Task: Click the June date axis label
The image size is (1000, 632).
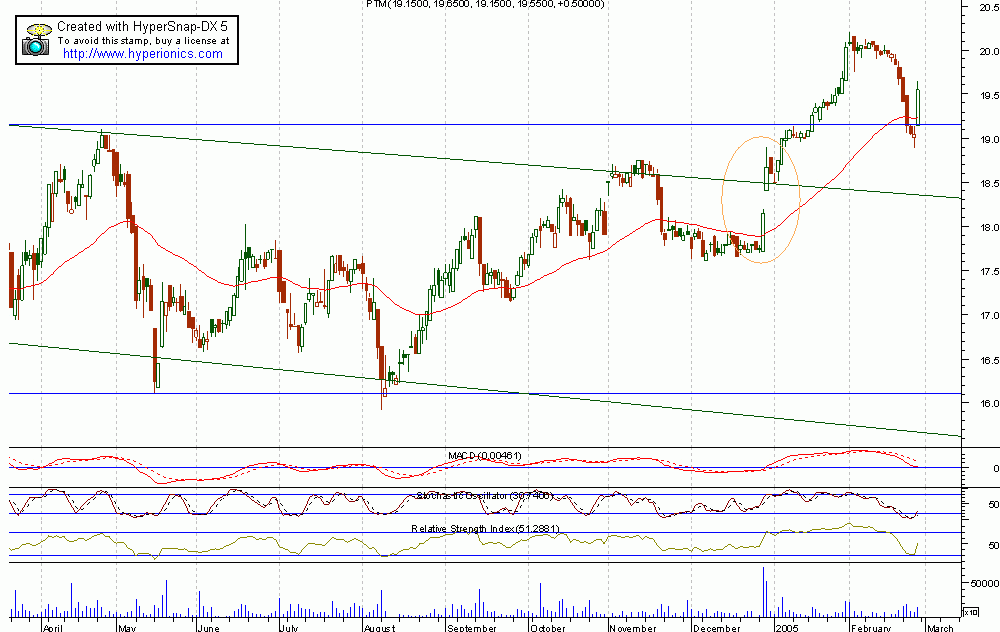Action: click(208, 628)
